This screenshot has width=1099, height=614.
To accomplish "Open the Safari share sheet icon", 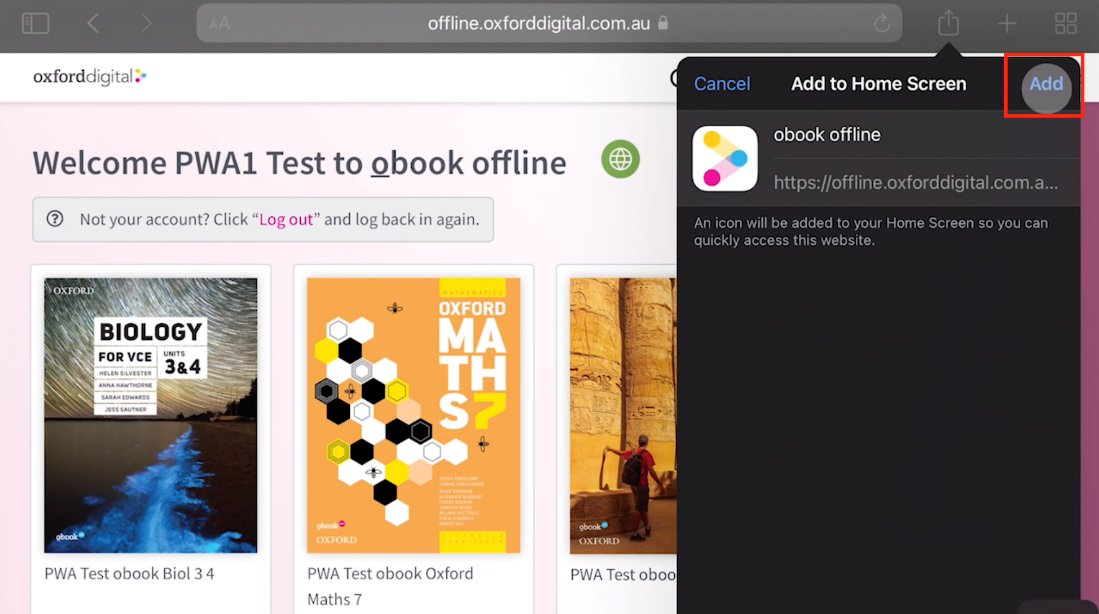I will 948,23.
